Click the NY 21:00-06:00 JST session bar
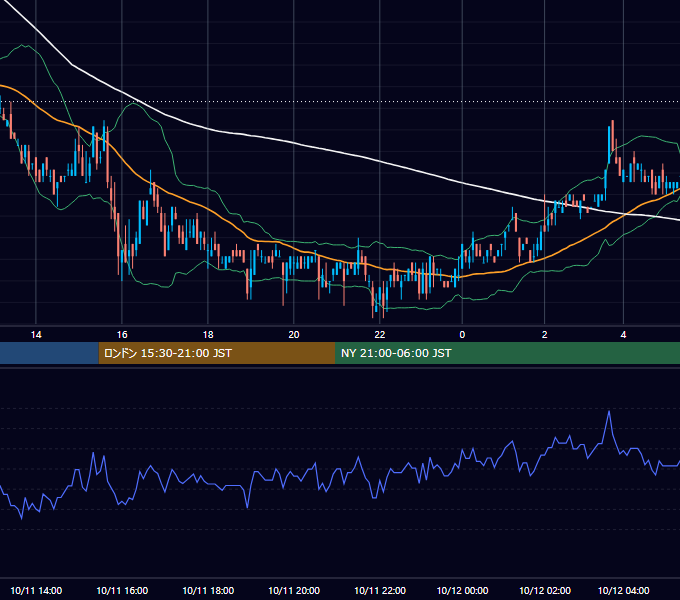The image size is (680, 600). 507,353
